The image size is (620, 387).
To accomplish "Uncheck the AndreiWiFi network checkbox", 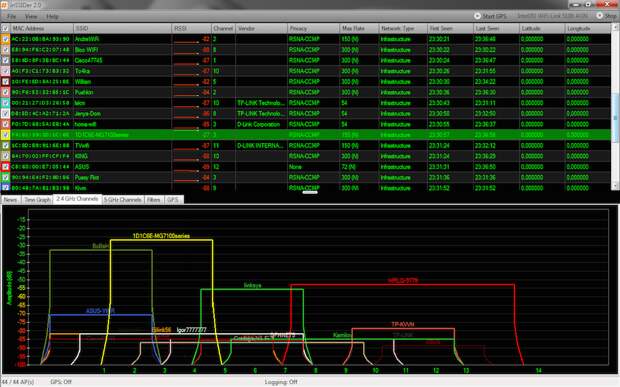I will [5, 39].
